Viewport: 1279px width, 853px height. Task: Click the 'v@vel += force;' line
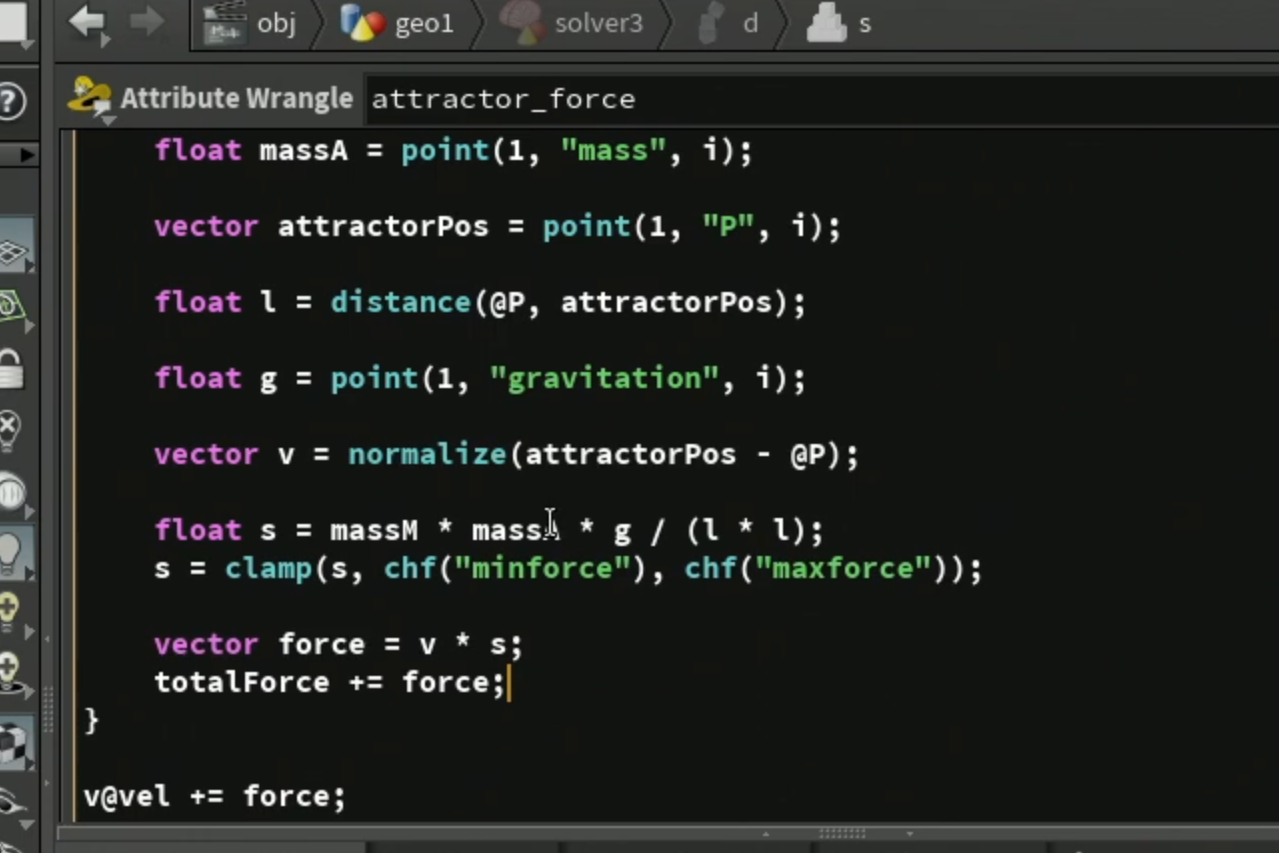[214, 797]
